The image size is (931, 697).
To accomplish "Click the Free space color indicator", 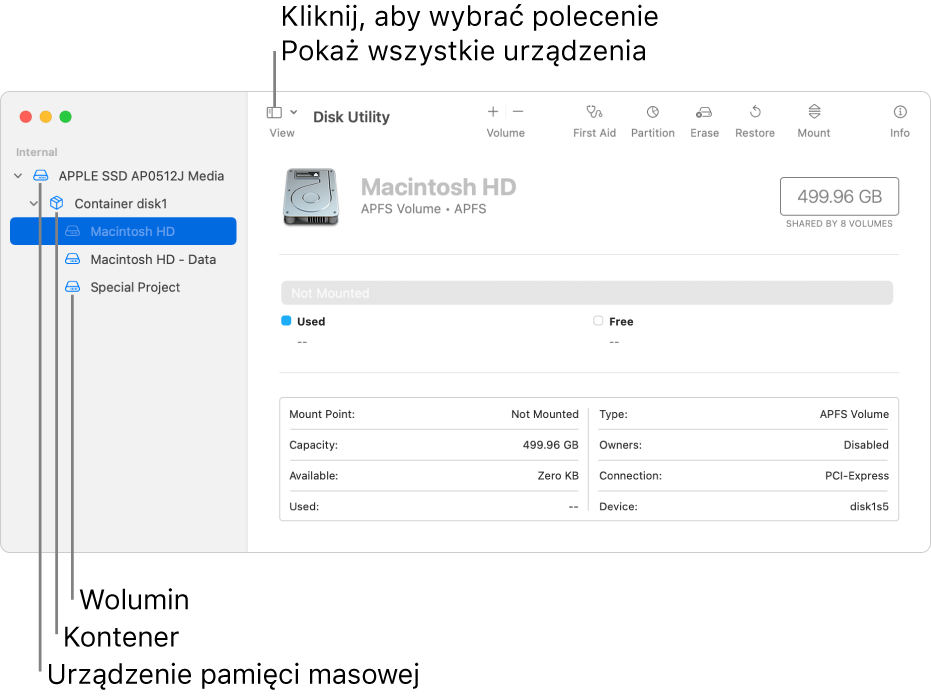I will click(x=598, y=321).
